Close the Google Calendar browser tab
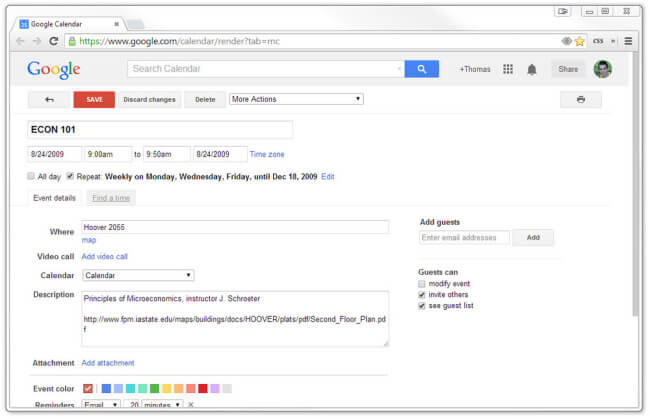650x419 pixels. (x=116, y=24)
